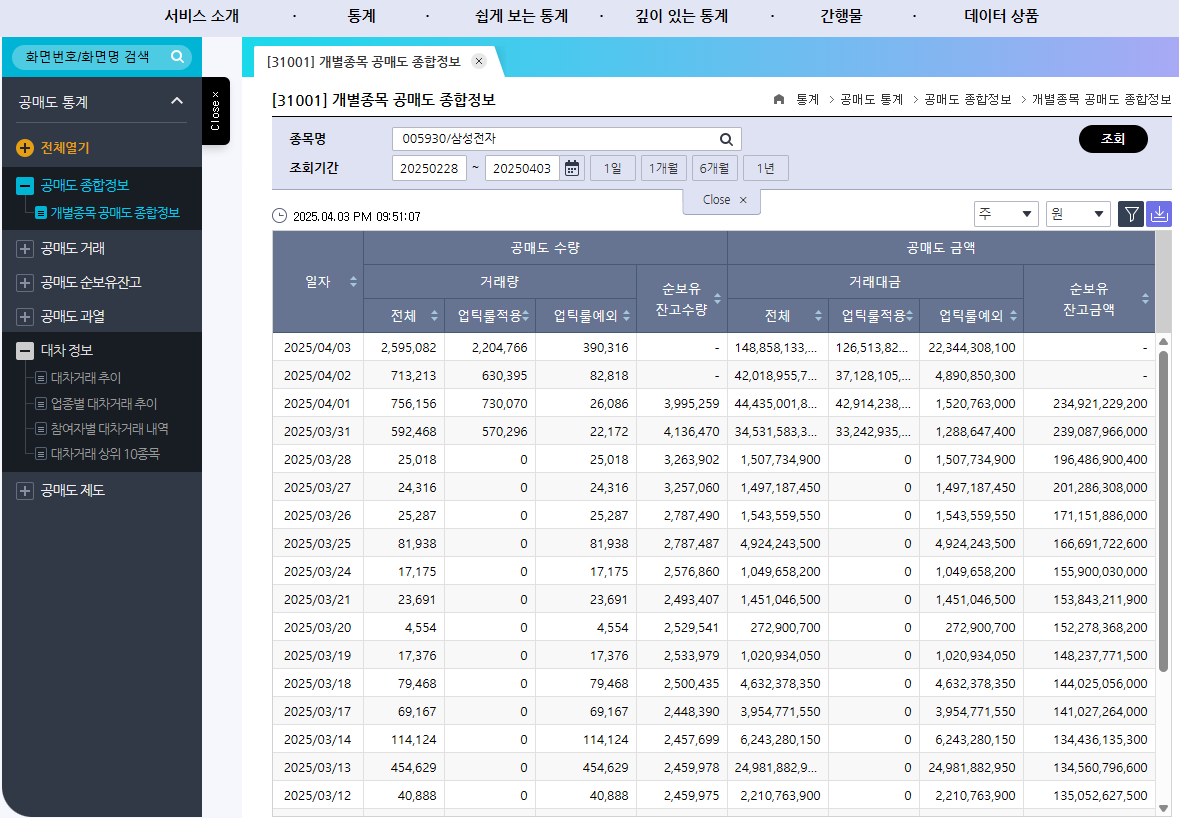The height and width of the screenshot is (818, 1179).
Task: Click the scrollbar down arrow
Action: click(x=1163, y=808)
